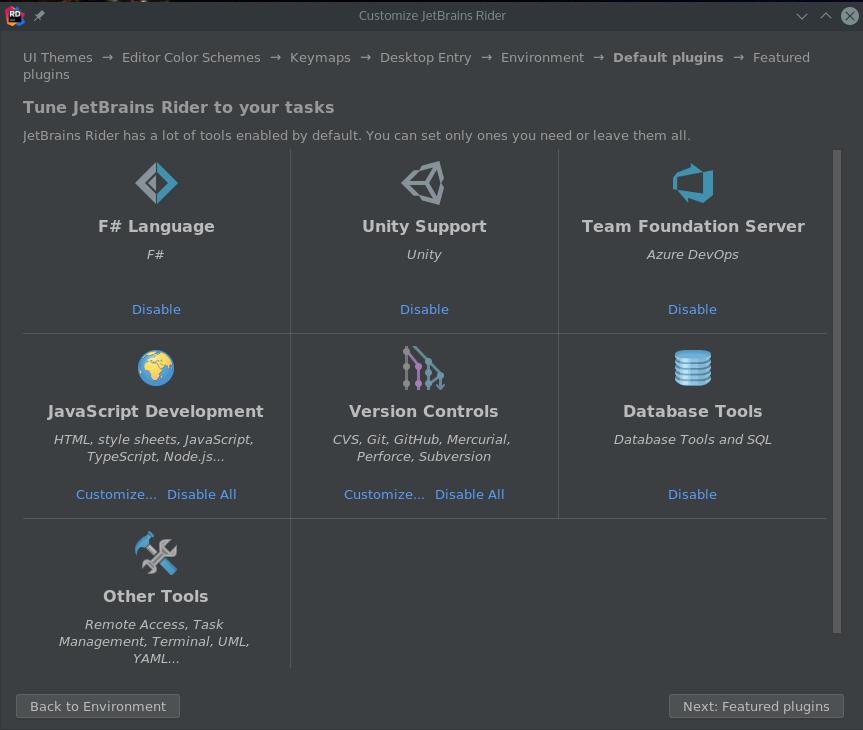This screenshot has height=730, width=863.
Task: Click the Desktop Entry breadcrumb step
Action: tap(425, 58)
